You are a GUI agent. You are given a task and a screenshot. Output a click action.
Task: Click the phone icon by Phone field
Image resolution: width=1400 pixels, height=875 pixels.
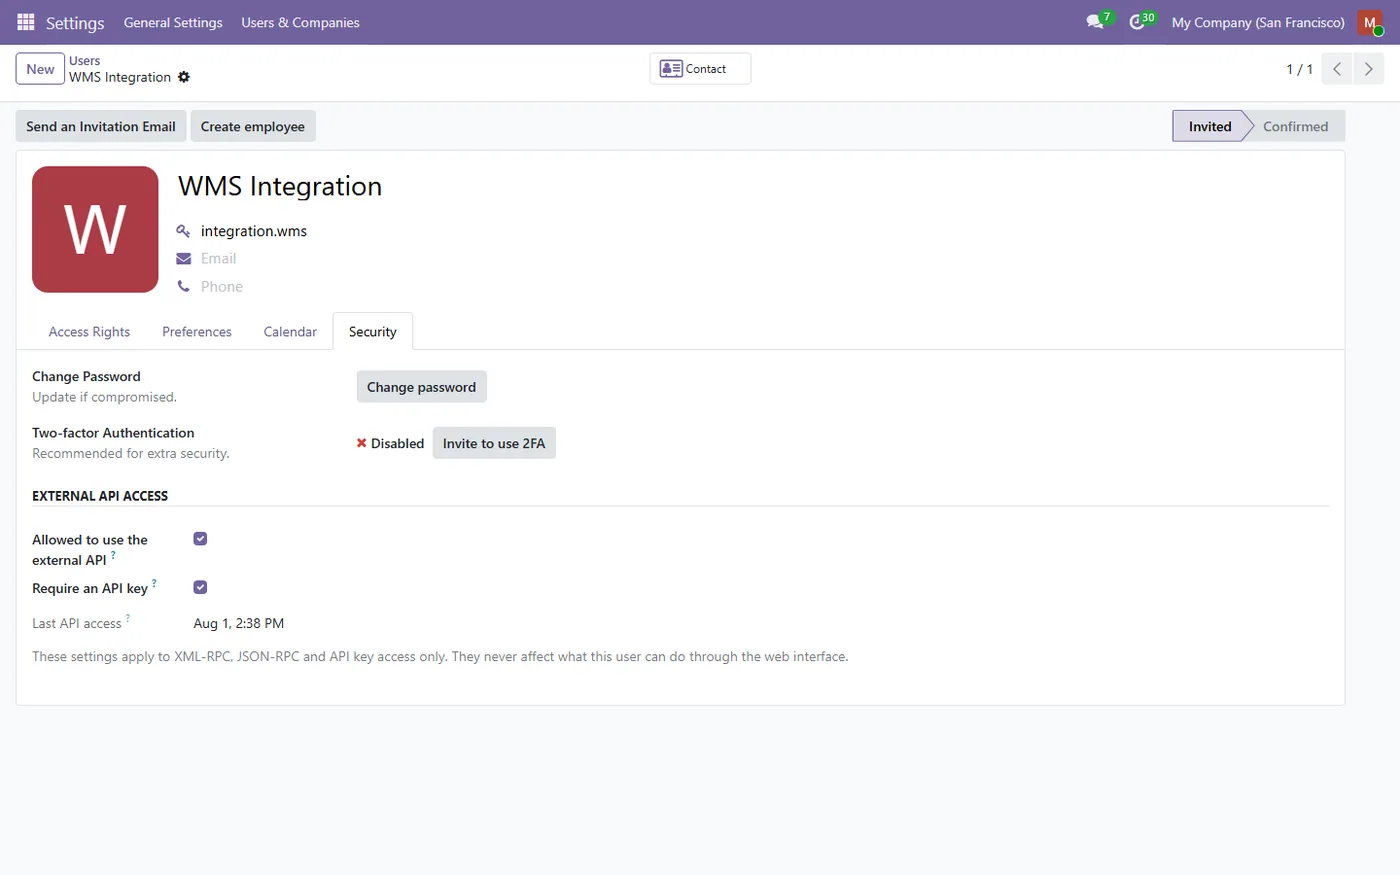pyautogui.click(x=183, y=287)
